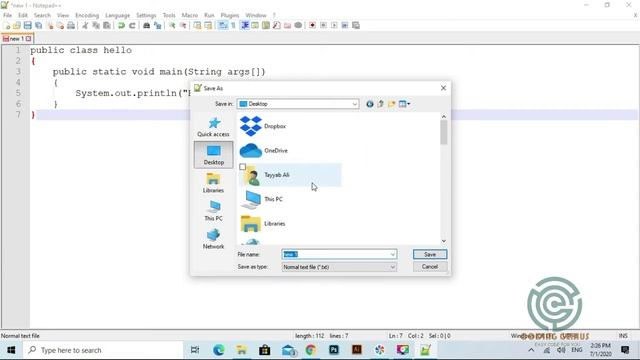Click the Print toolbar icon
The image size is (640, 360).
point(71,25)
